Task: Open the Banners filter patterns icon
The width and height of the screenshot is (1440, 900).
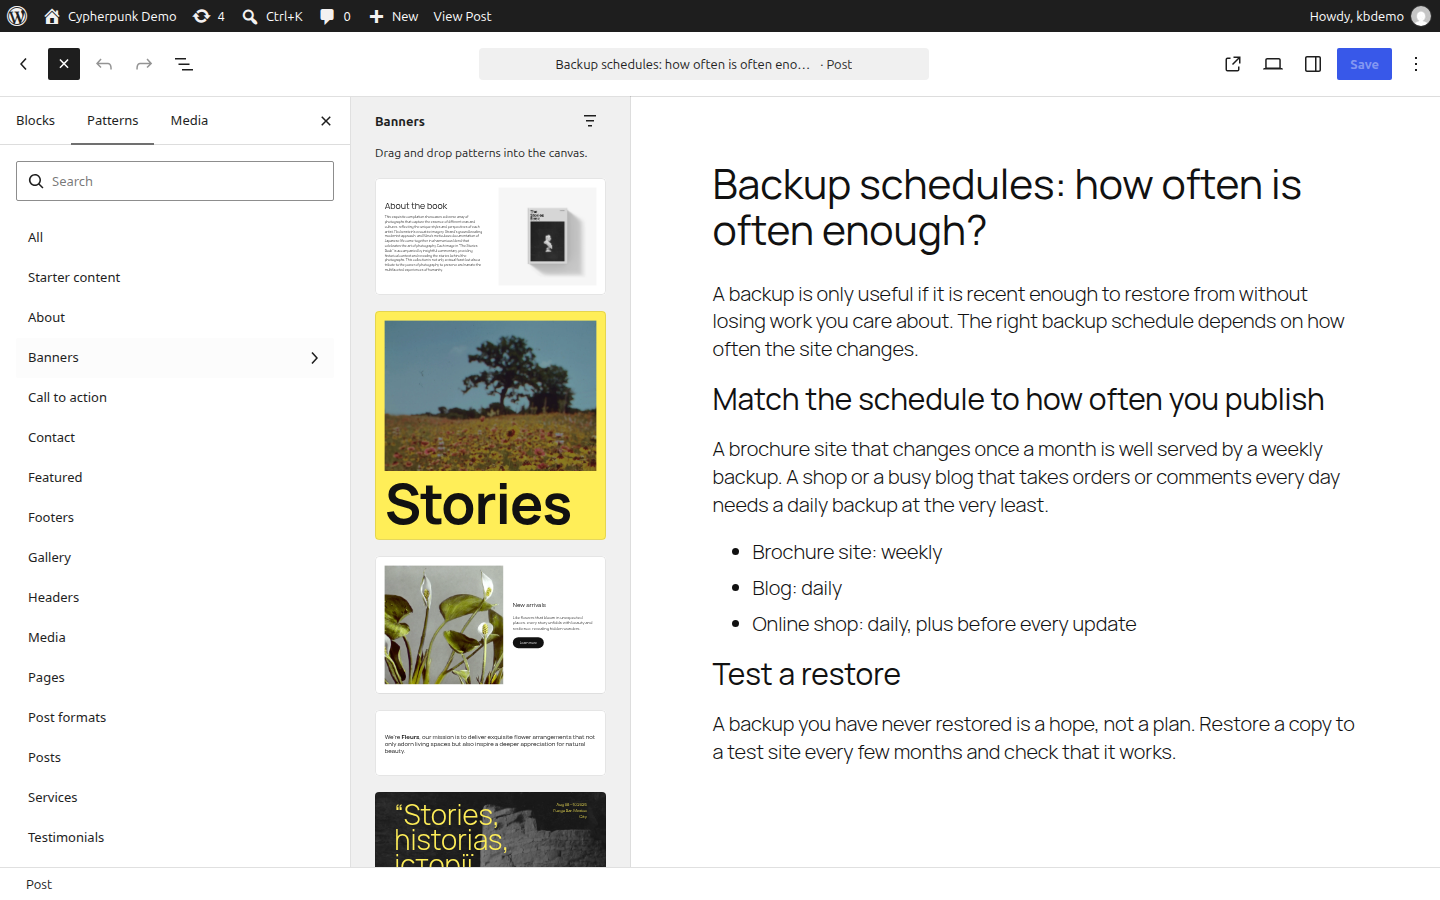Action: [x=590, y=121]
